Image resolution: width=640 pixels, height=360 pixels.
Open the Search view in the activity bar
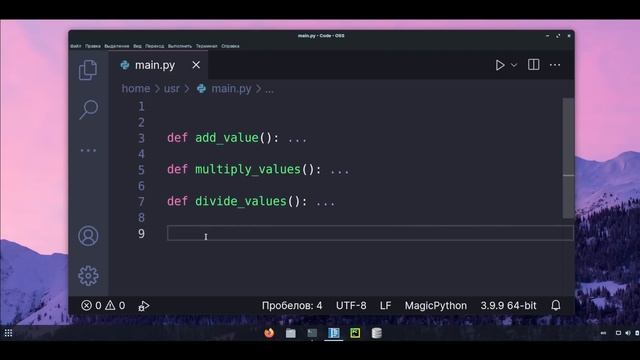point(88,109)
